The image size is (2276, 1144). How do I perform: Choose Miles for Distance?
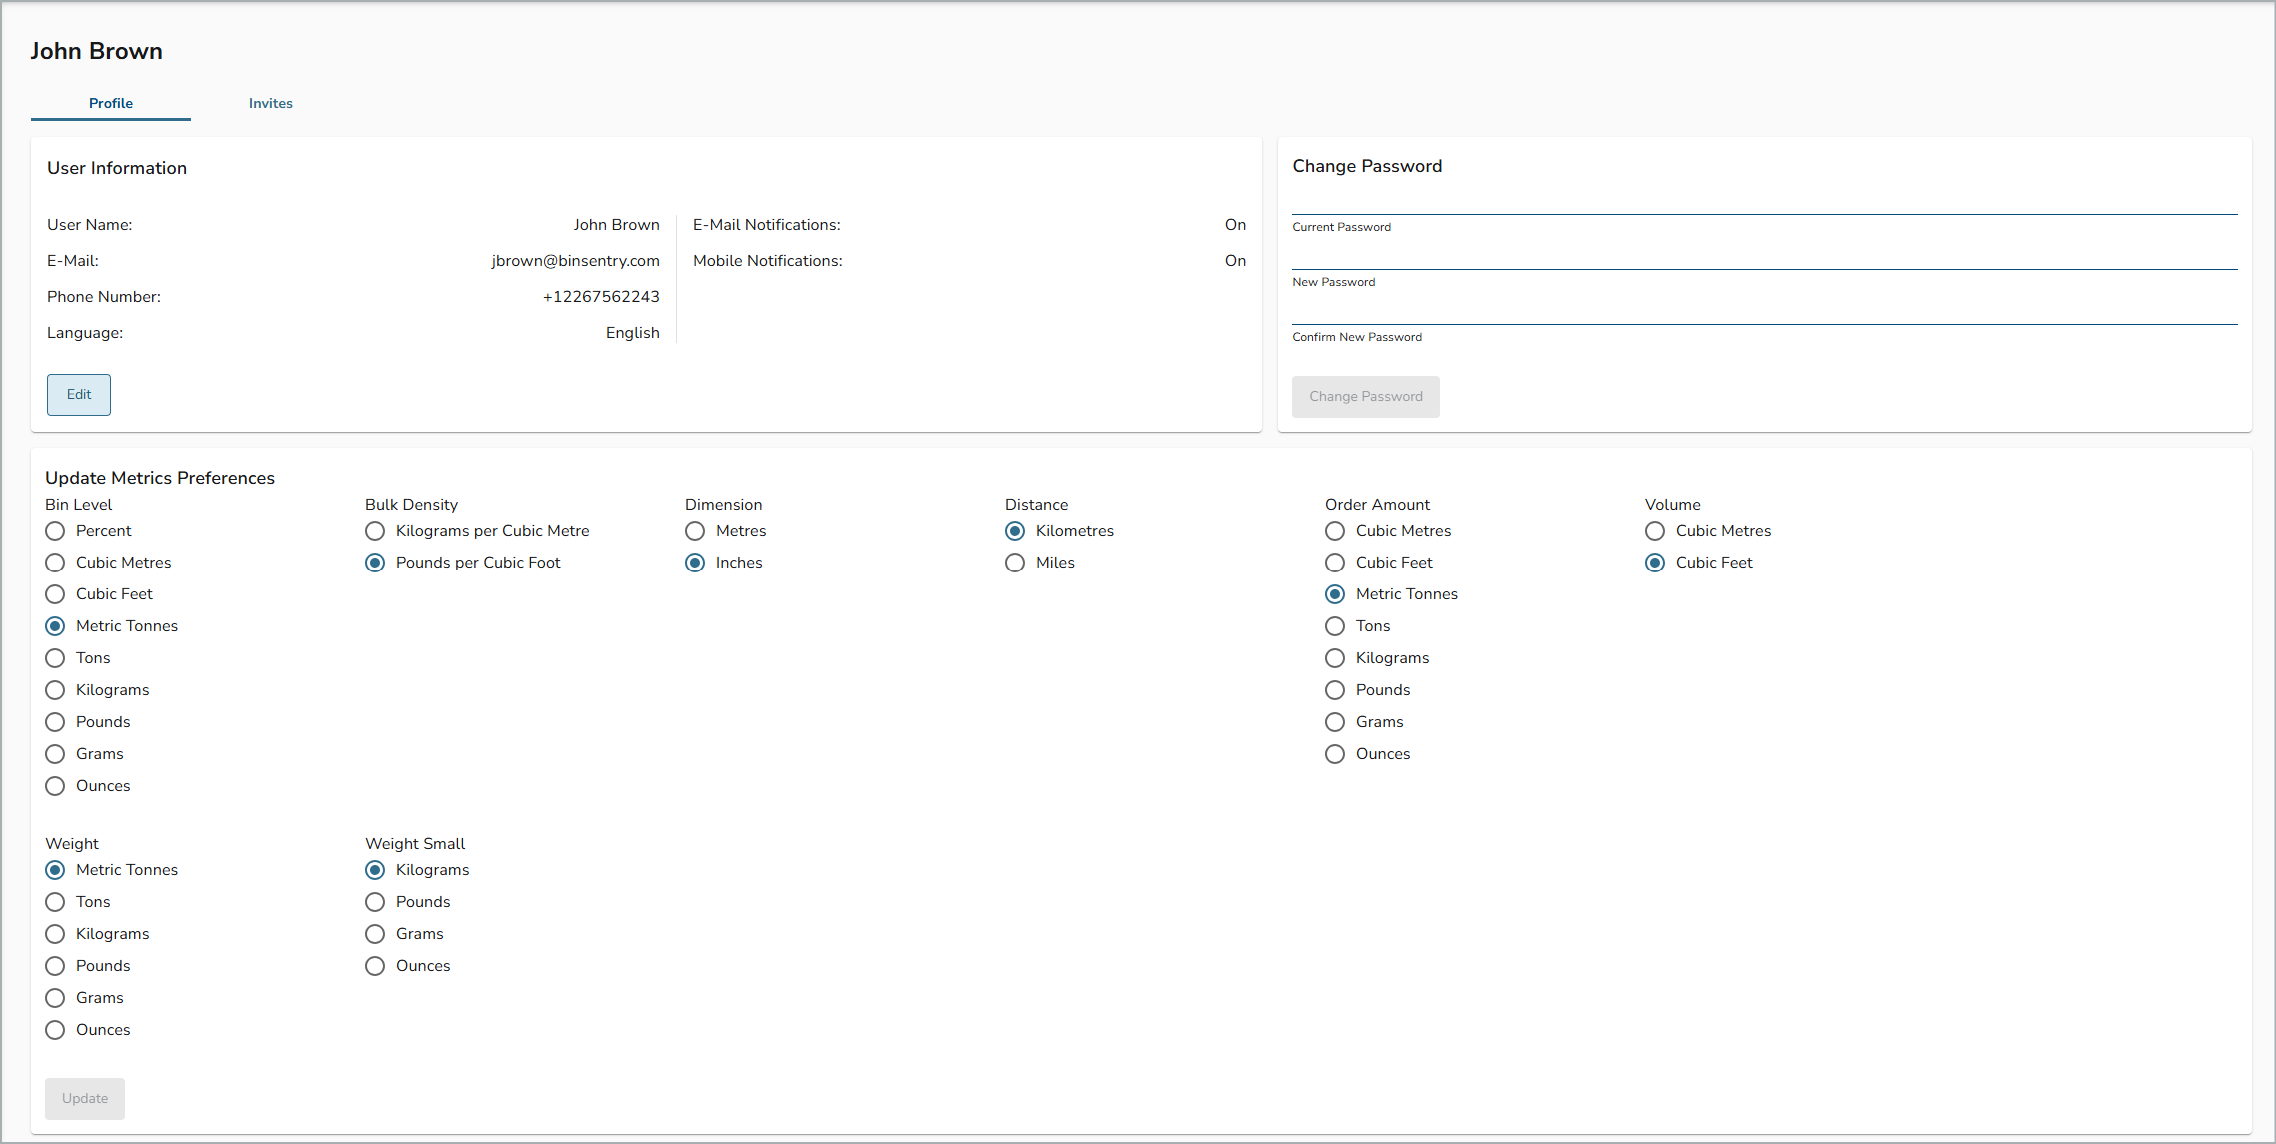pyautogui.click(x=1015, y=563)
